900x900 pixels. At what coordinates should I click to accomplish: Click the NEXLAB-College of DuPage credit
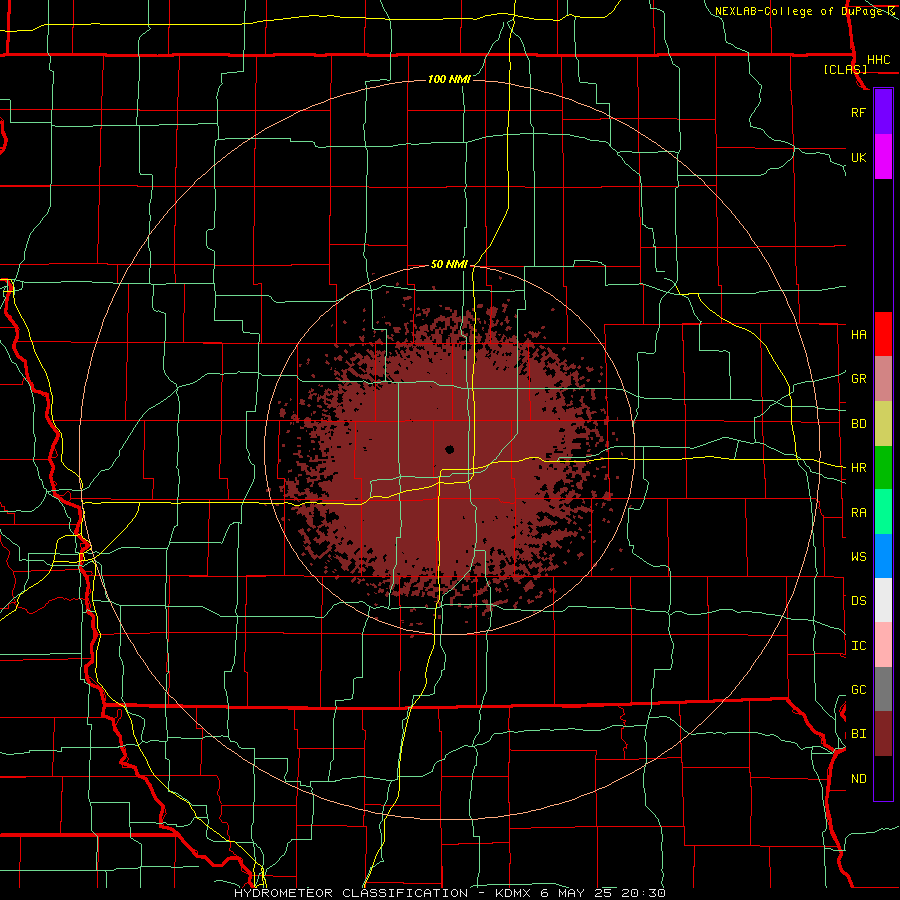point(804,11)
